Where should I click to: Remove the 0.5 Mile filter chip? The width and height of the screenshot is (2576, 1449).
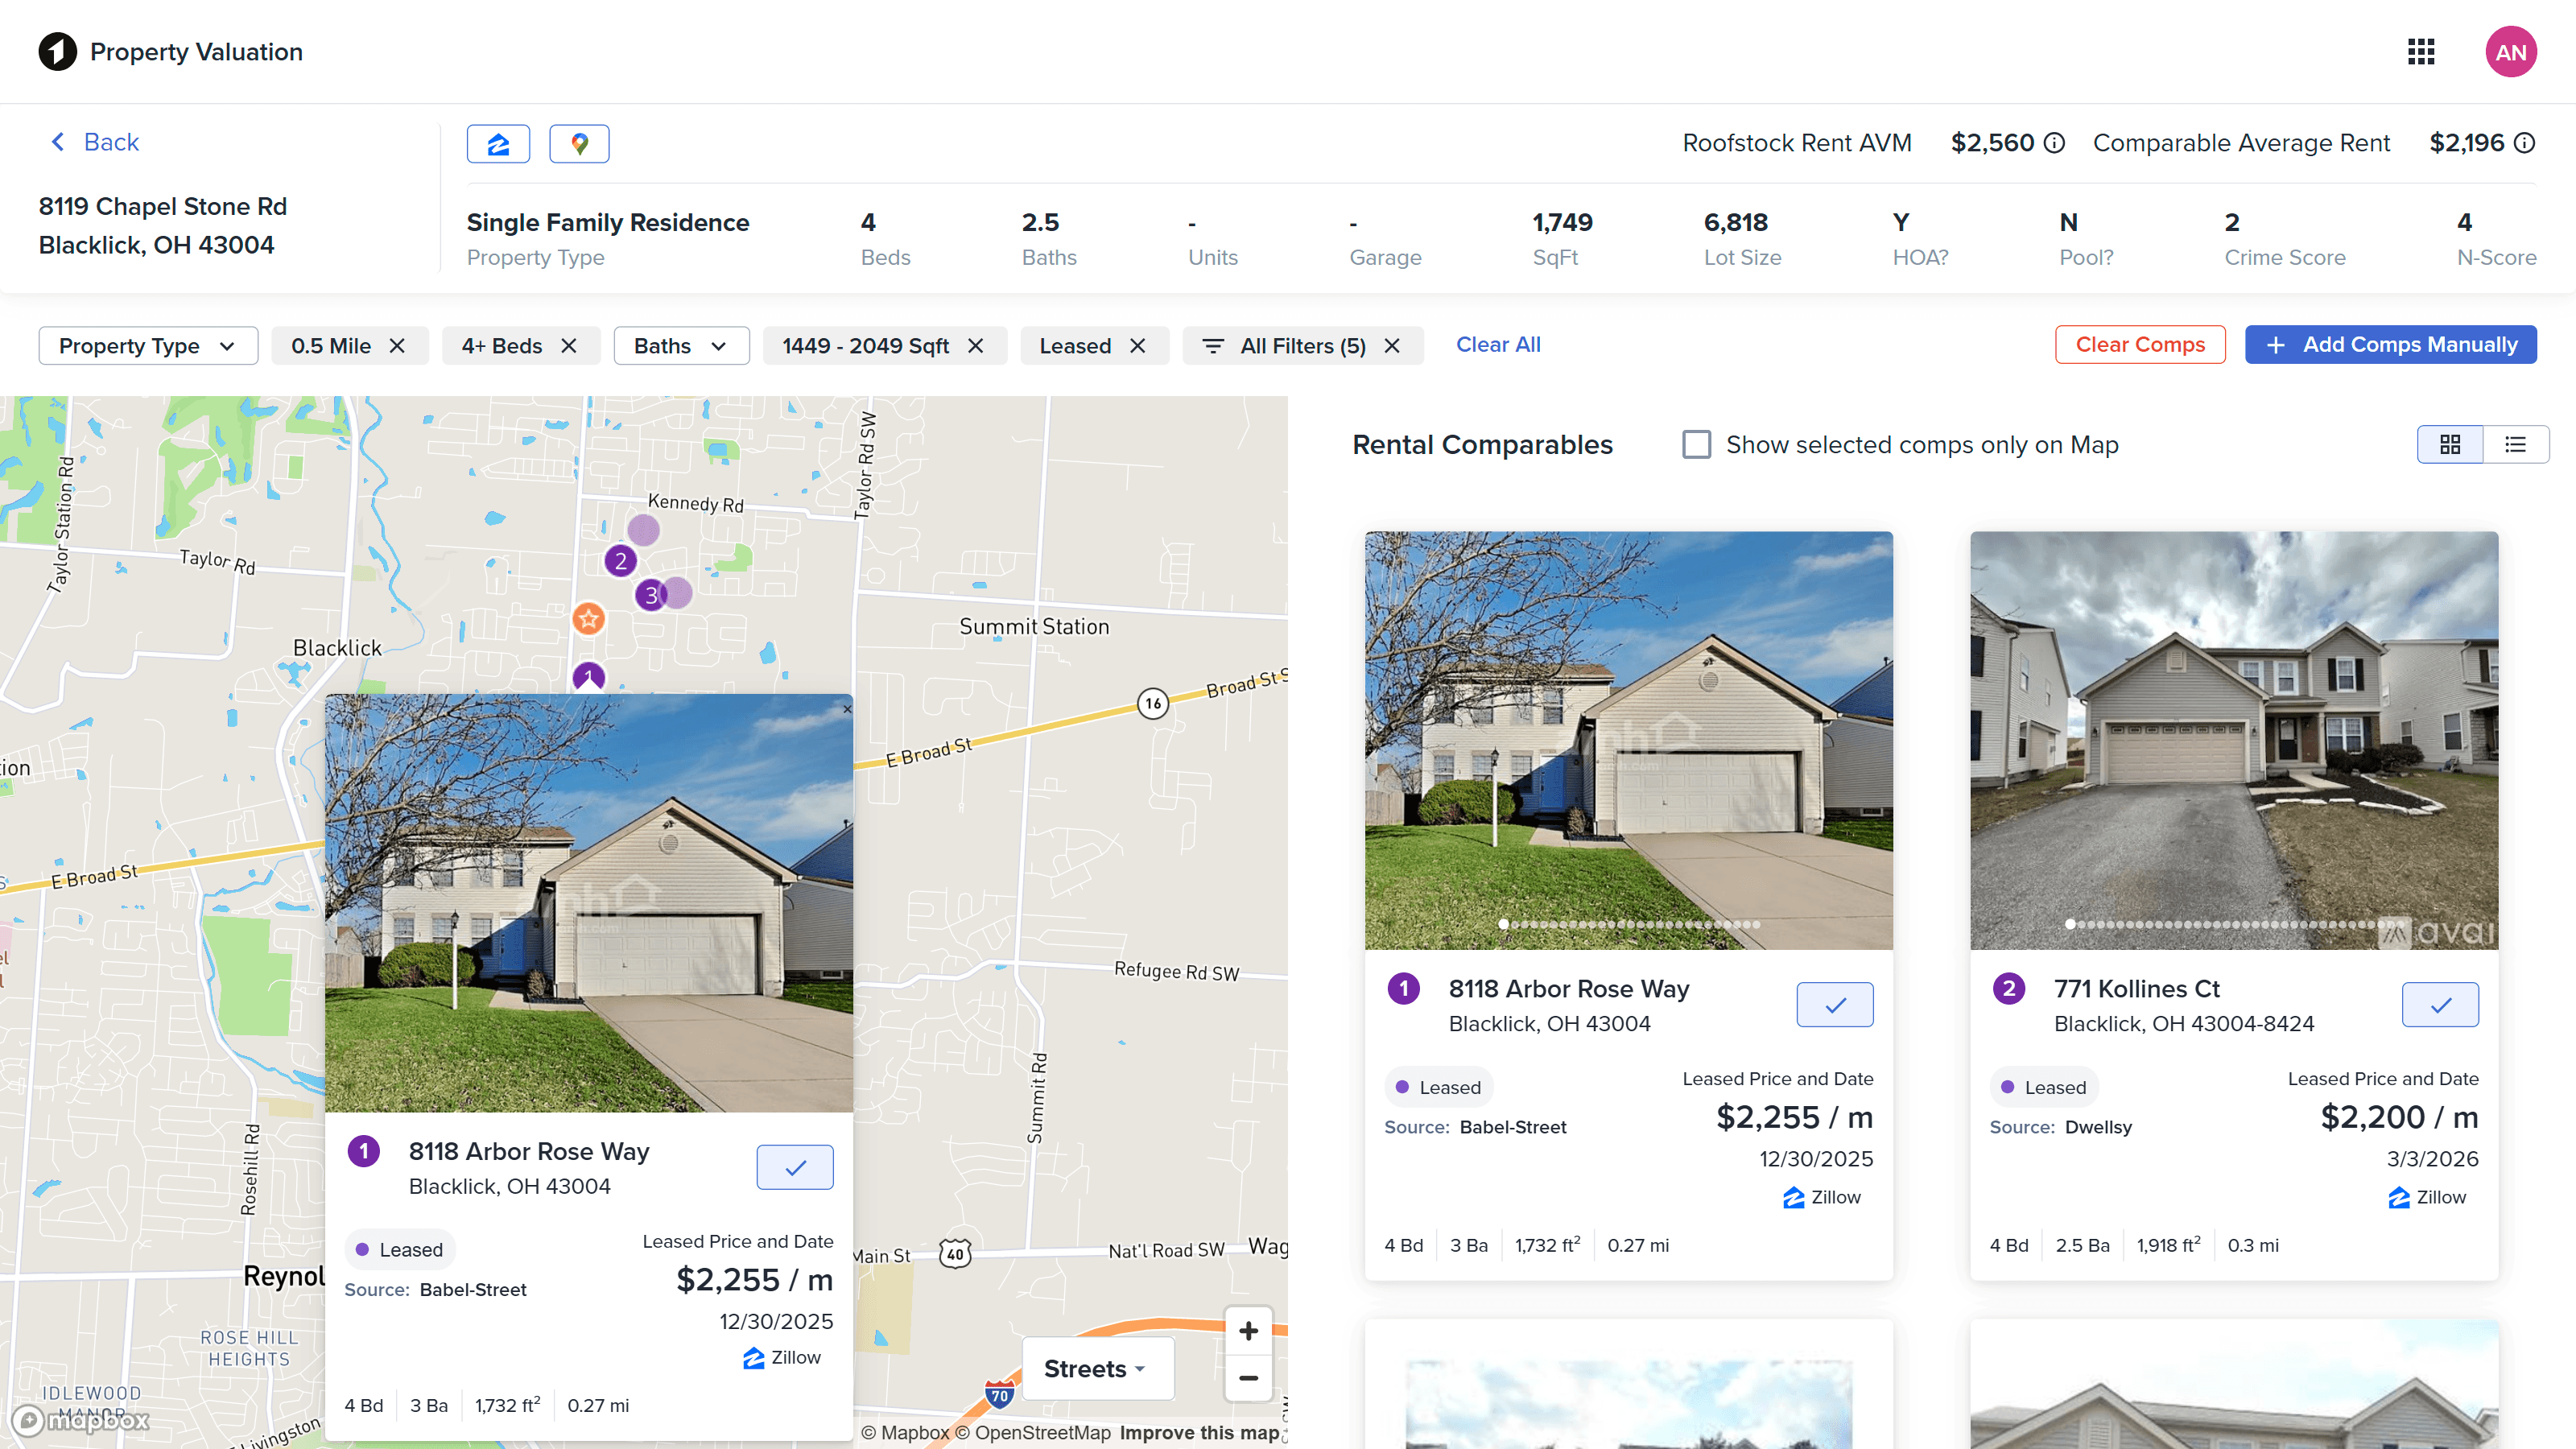(x=397, y=345)
